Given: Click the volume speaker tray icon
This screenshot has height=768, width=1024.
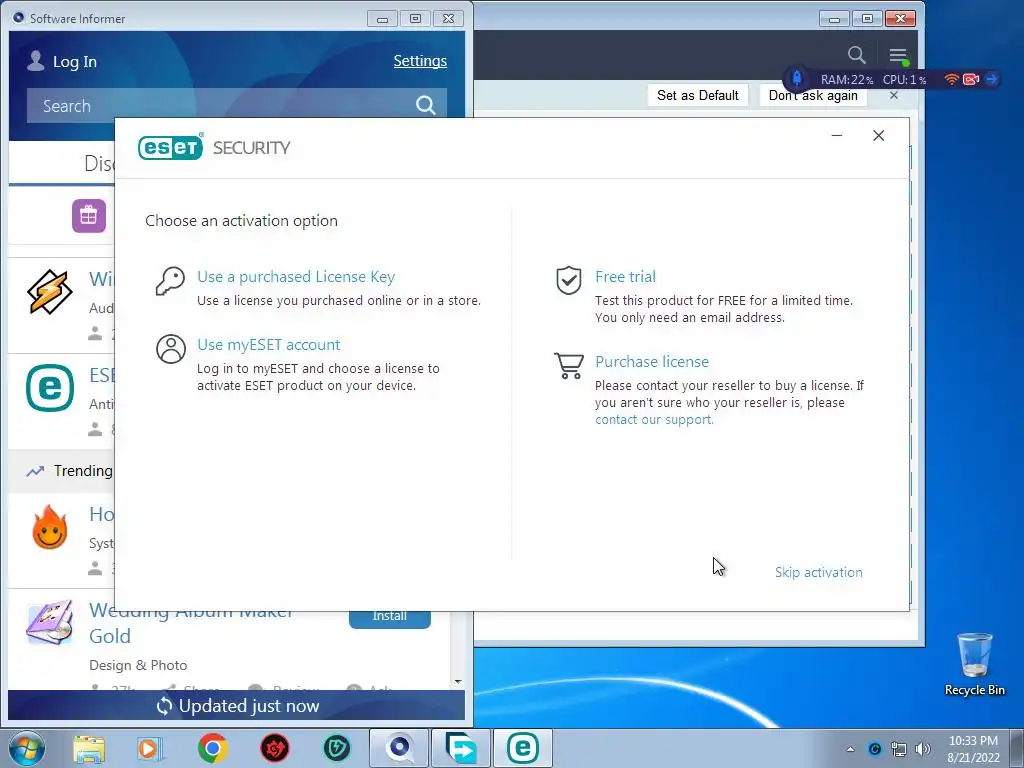Looking at the screenshot, I should 922,749.
